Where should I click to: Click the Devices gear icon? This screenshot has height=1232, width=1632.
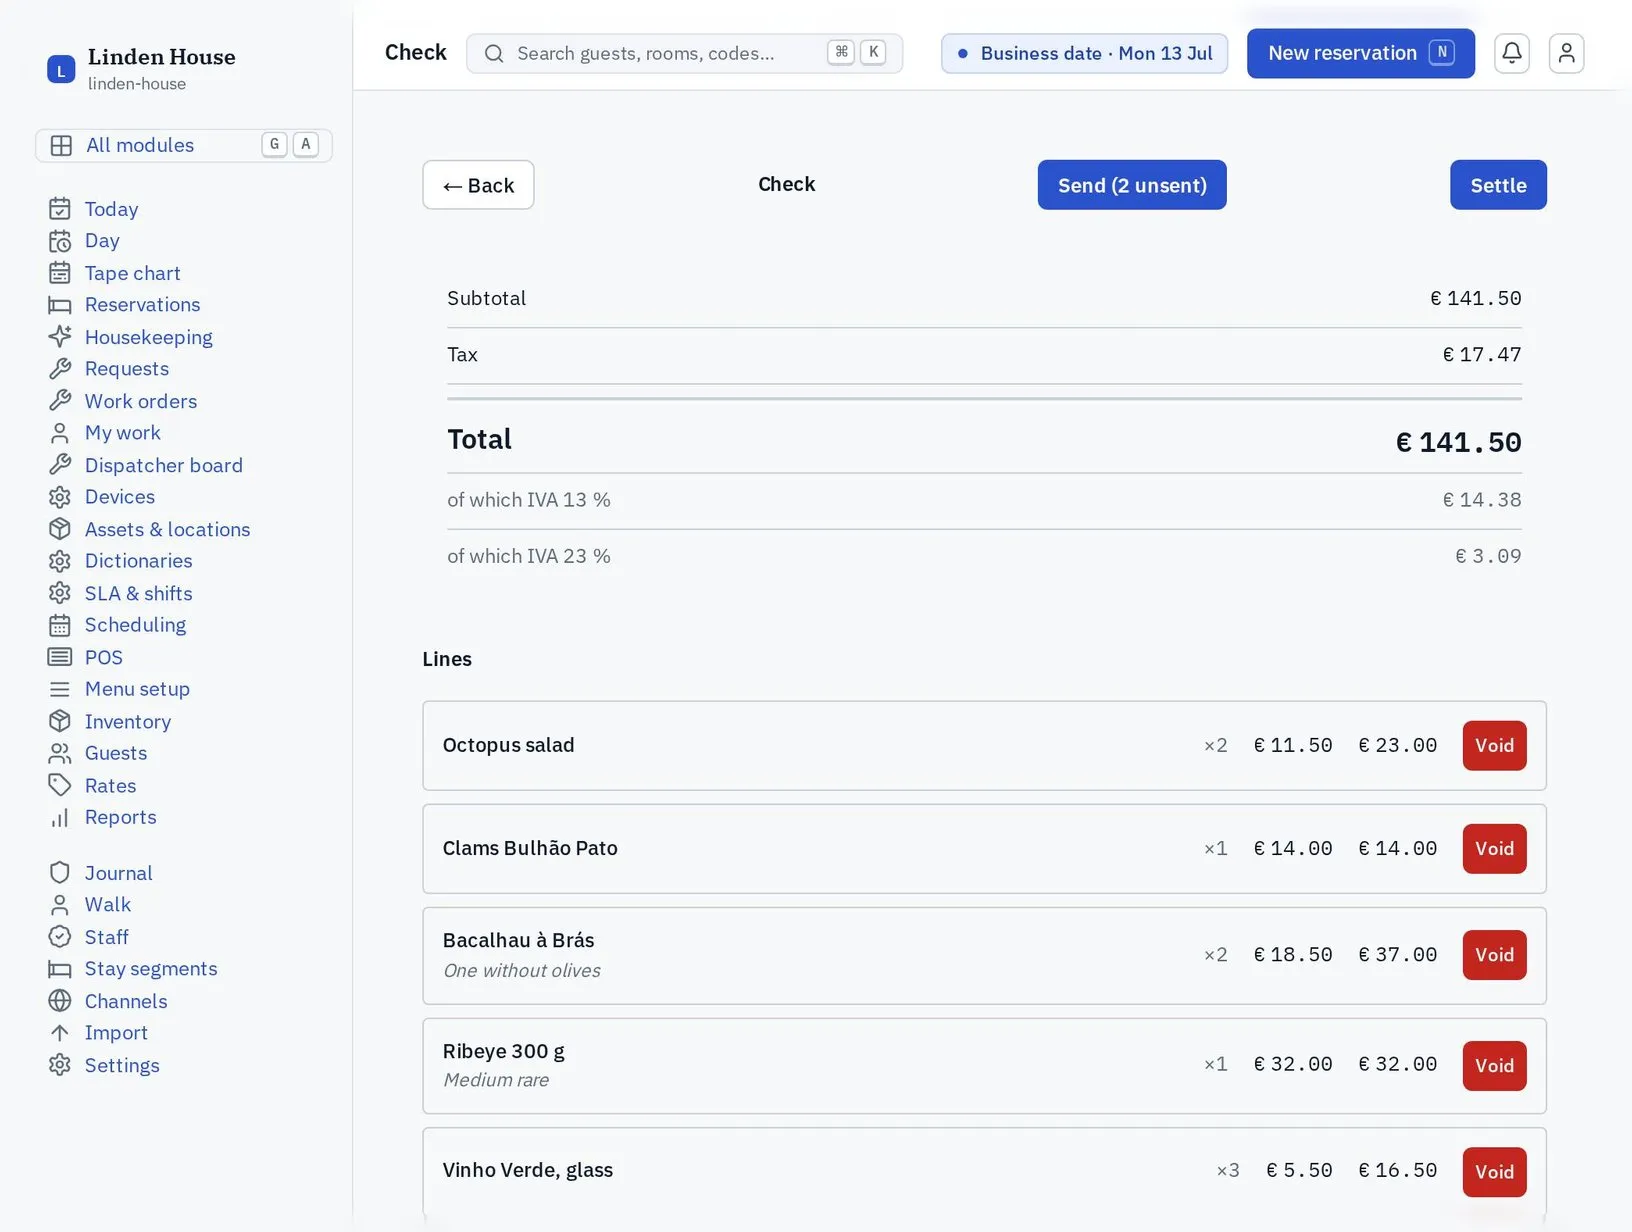(x=60, y=497)
